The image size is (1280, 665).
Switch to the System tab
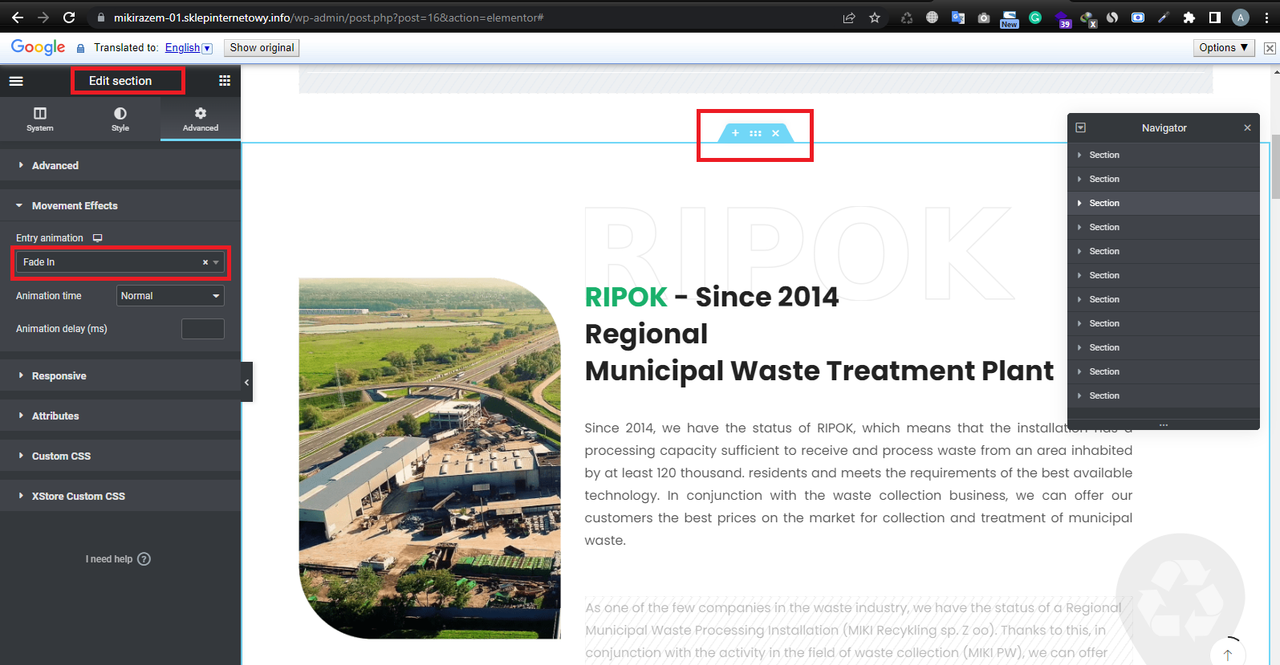(x=40, y=119)
